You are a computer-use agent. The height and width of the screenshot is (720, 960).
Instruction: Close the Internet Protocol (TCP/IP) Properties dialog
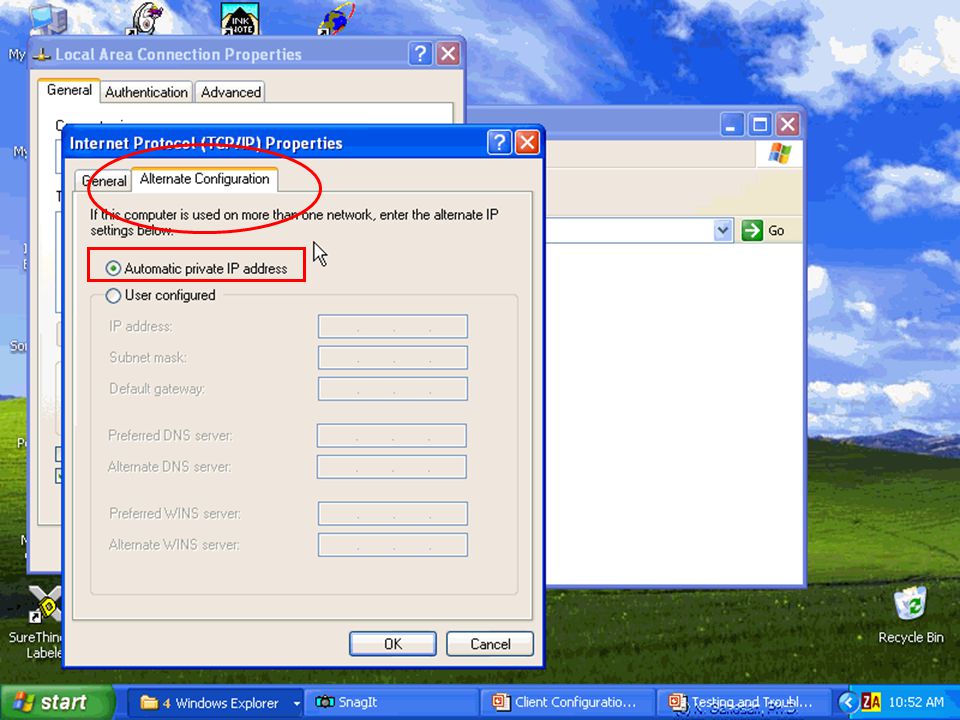coord(527,143)
